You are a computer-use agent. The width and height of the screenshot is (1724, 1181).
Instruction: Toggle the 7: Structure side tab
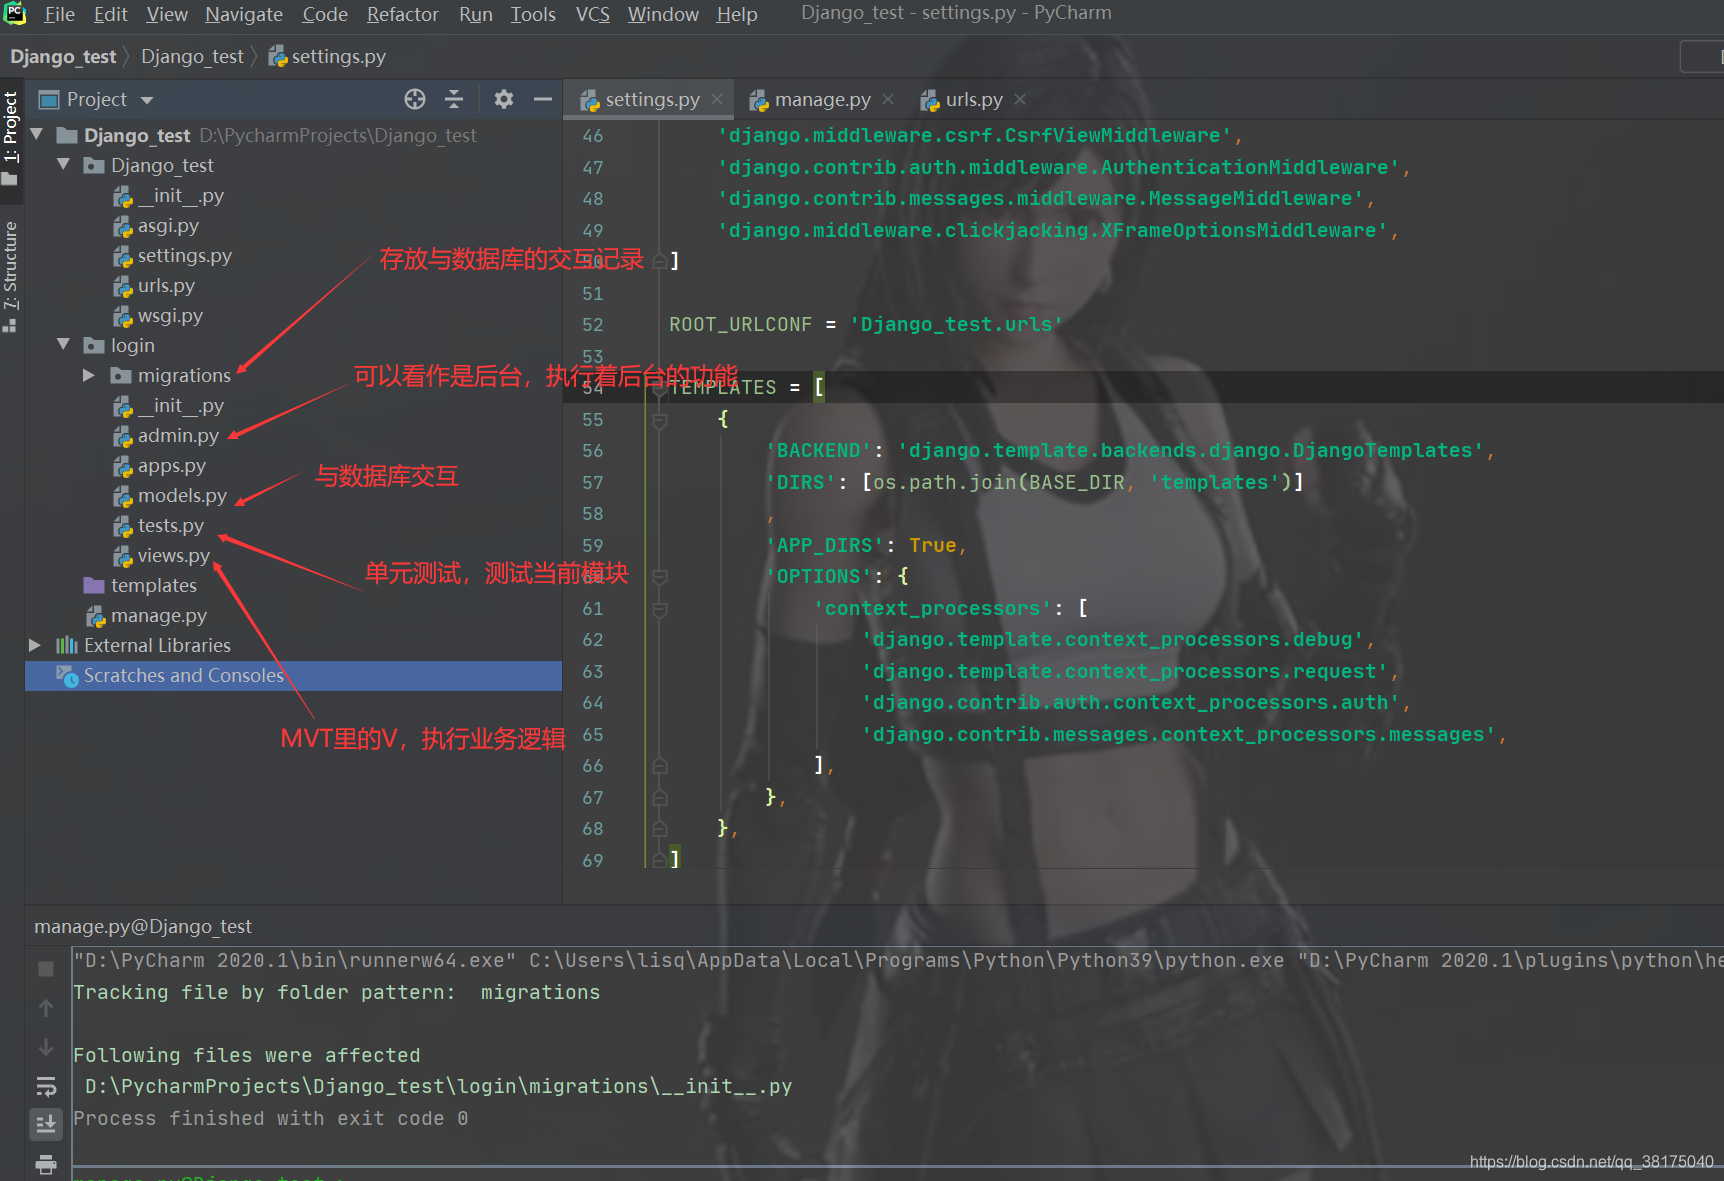click(x=11, y=276)
